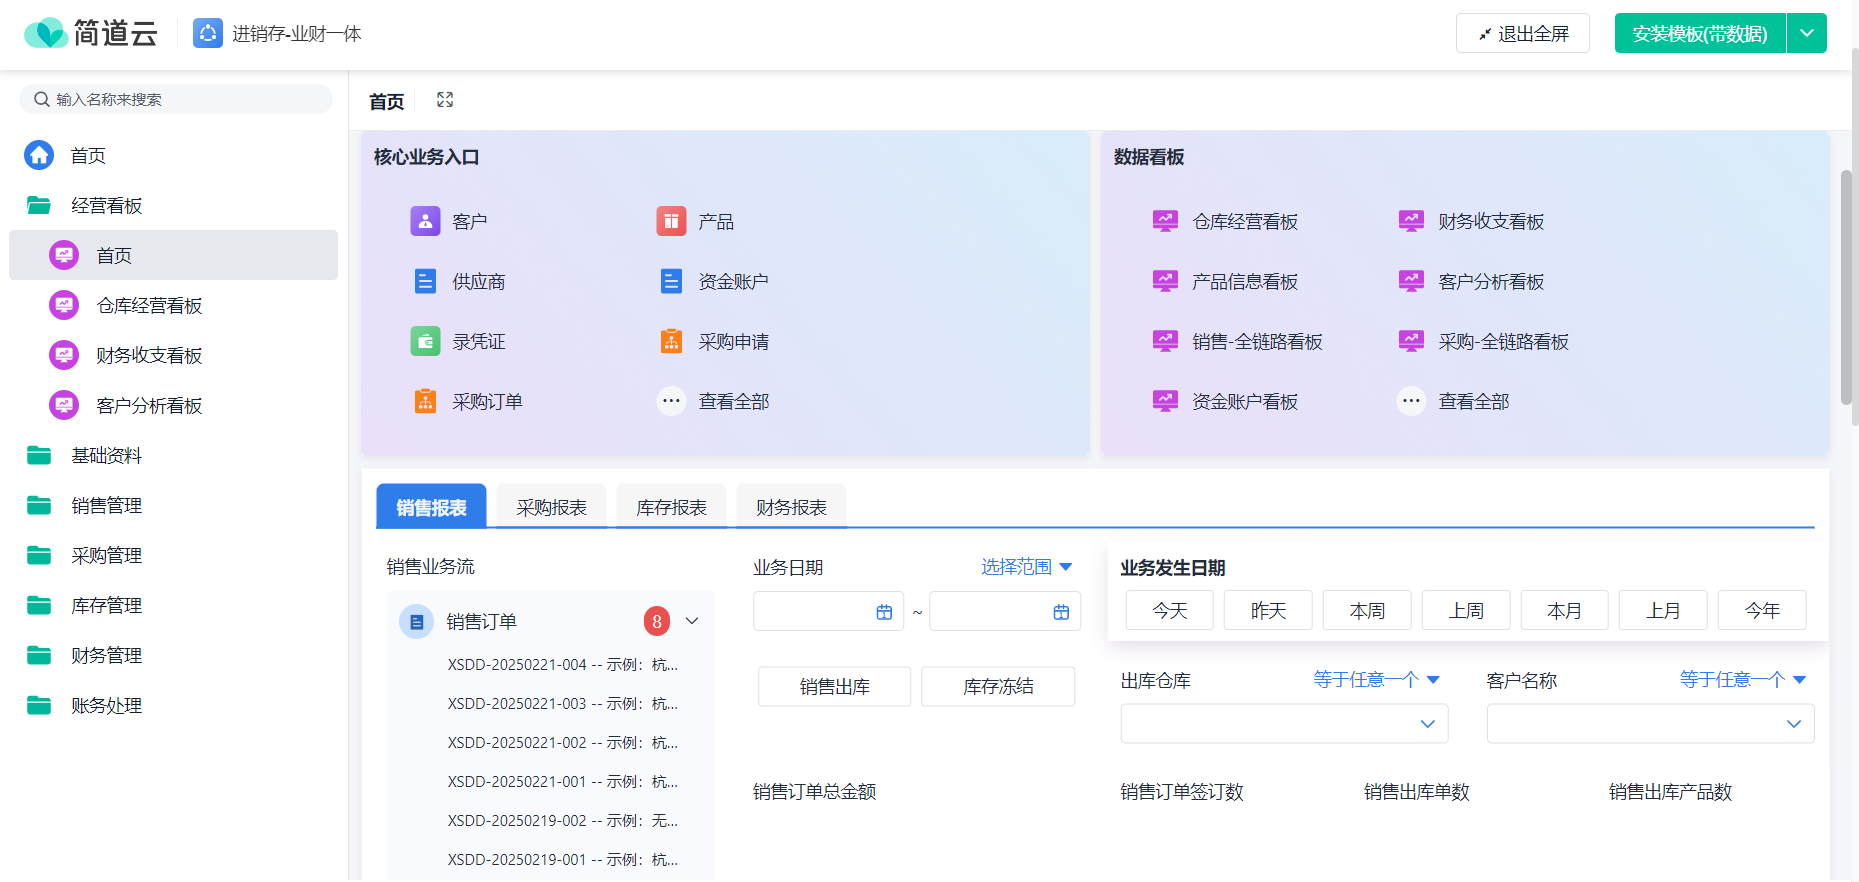Open start date calendar picker
Screen dimensions: 1859x882
[x=884, y=612]
